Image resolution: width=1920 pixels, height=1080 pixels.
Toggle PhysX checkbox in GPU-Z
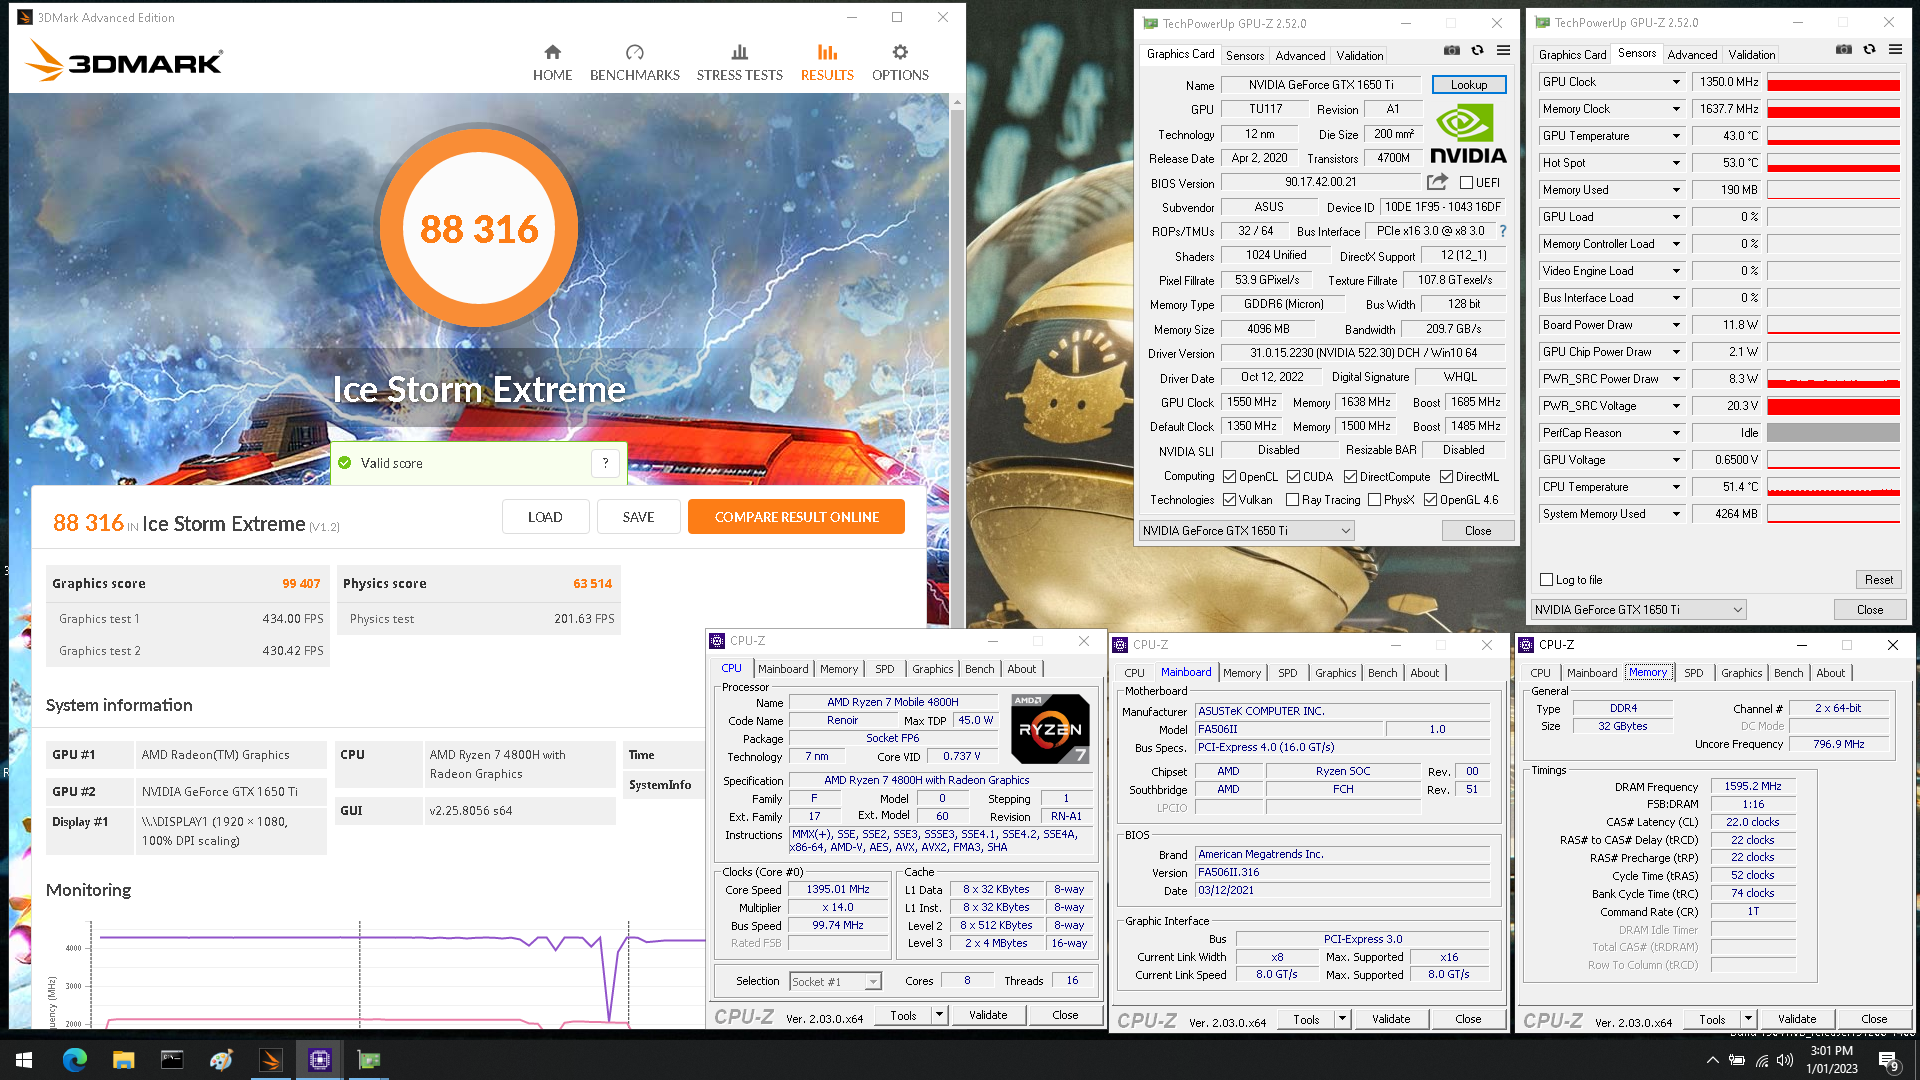(1374, 500)
